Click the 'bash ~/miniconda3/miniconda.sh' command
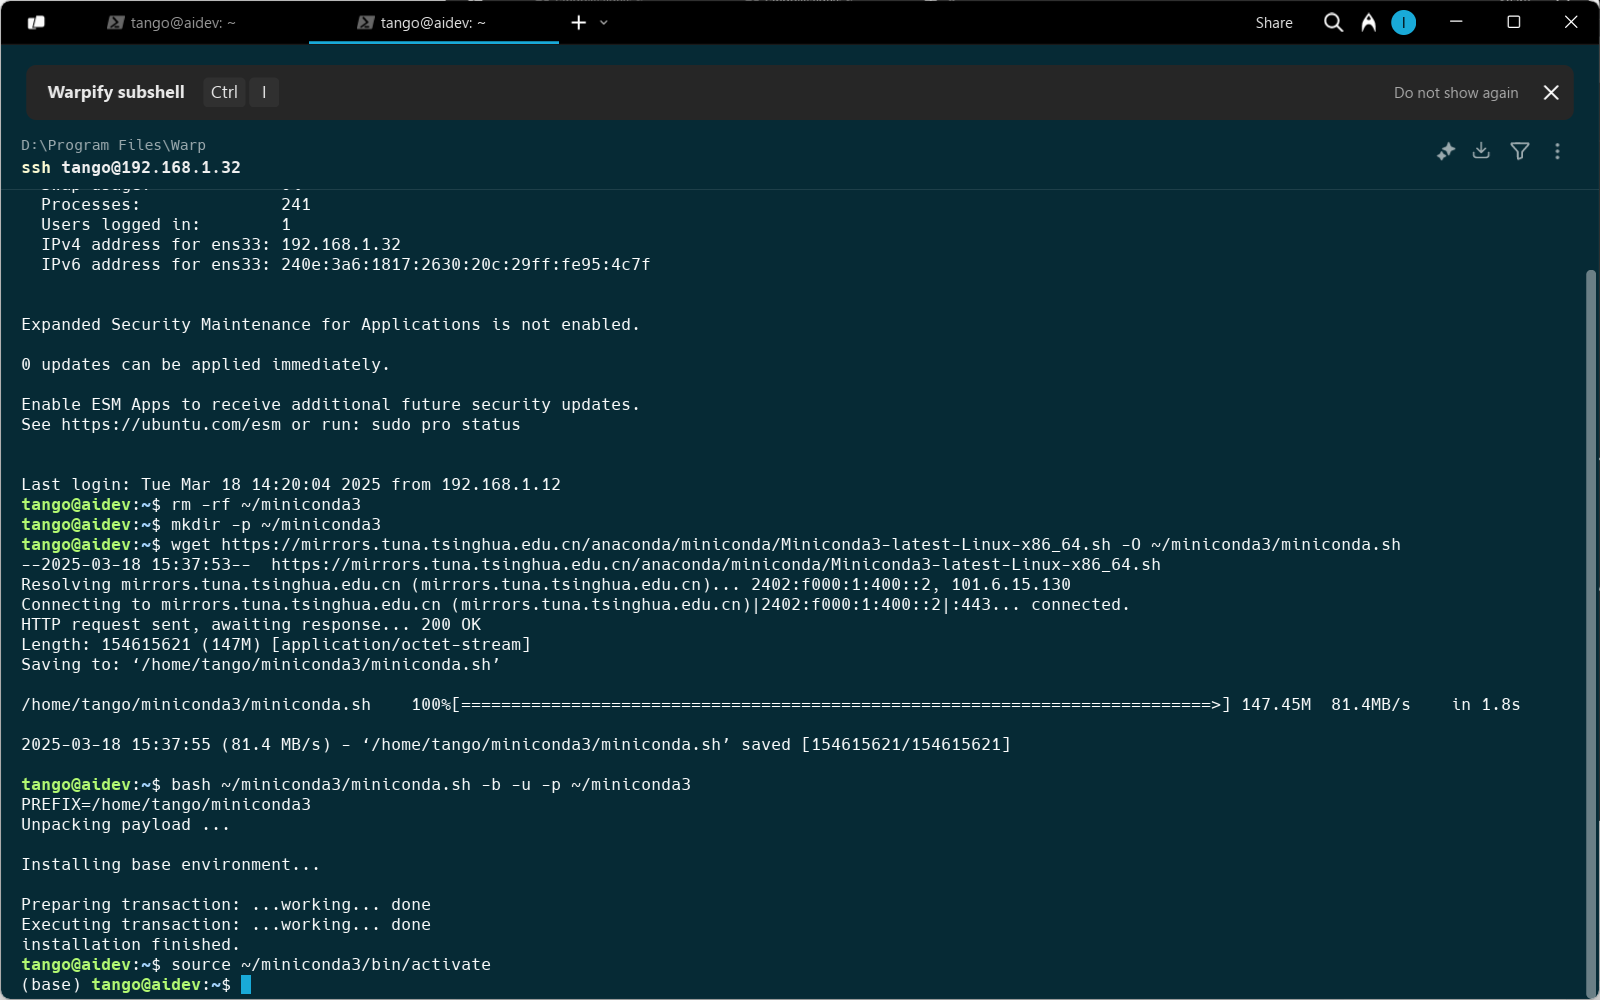Viewport: 1600px width, 1000px height. tap(431, 785)
